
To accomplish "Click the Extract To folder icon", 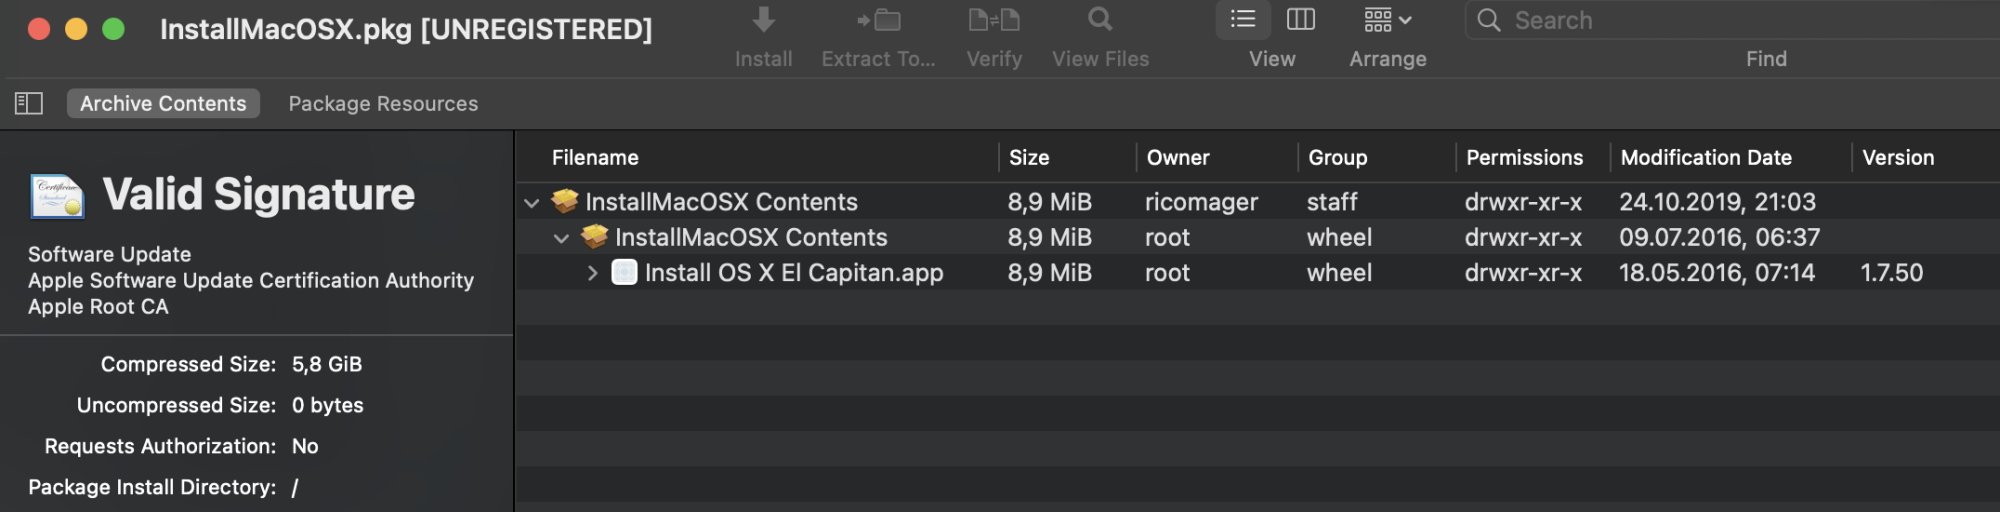I will coord(878,20).
